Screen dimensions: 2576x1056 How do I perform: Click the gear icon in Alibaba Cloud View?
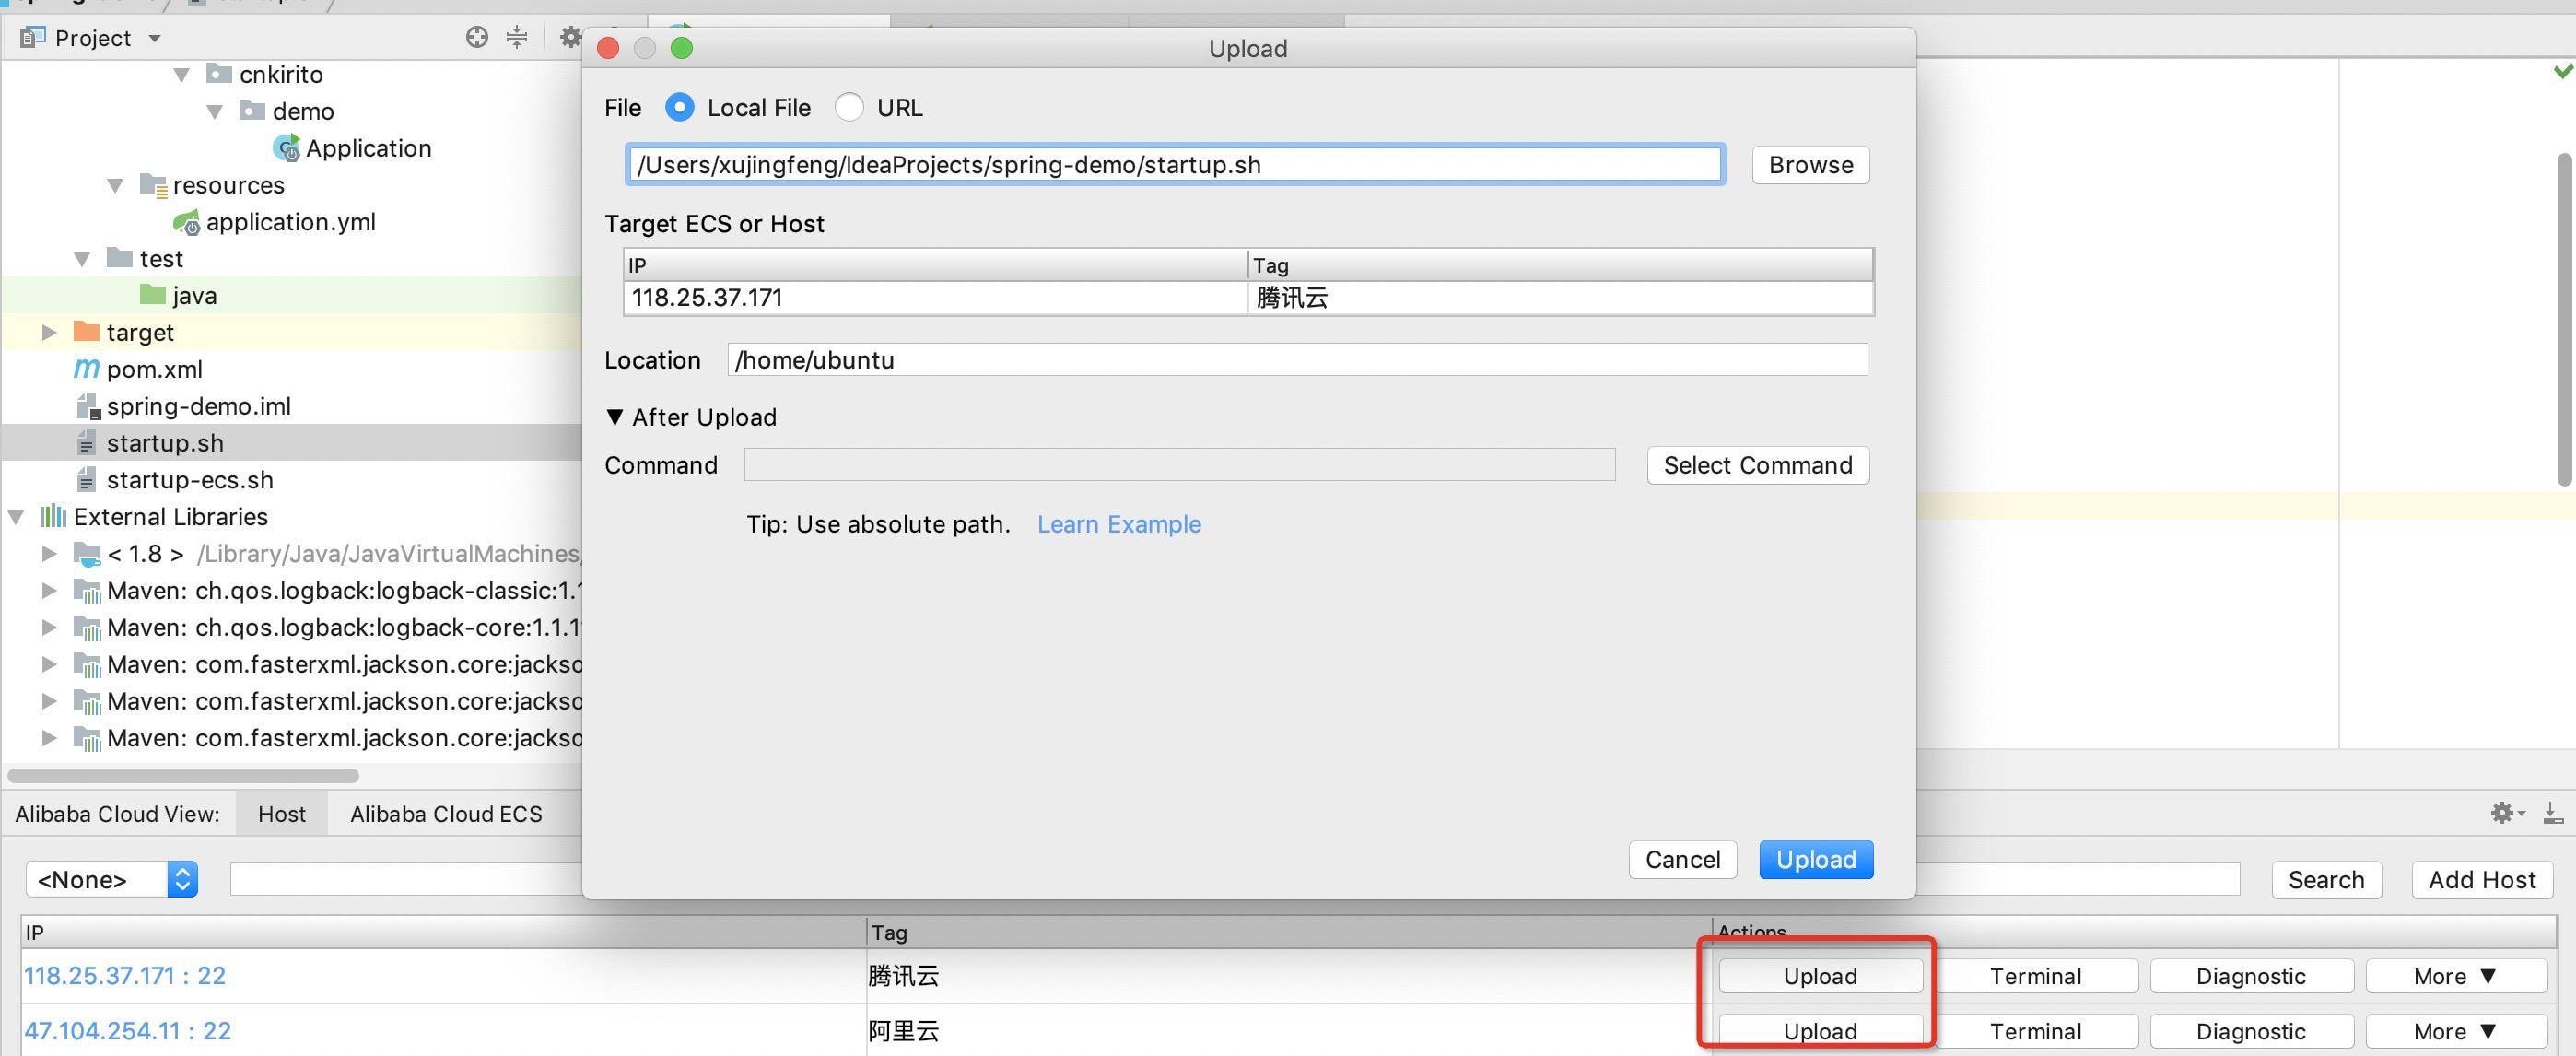tap(2502, 813)
